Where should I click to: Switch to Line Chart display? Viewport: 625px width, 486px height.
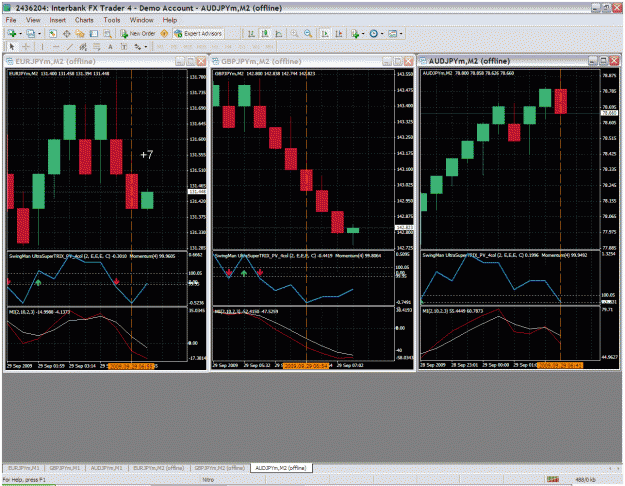click(x=279, y=34)
